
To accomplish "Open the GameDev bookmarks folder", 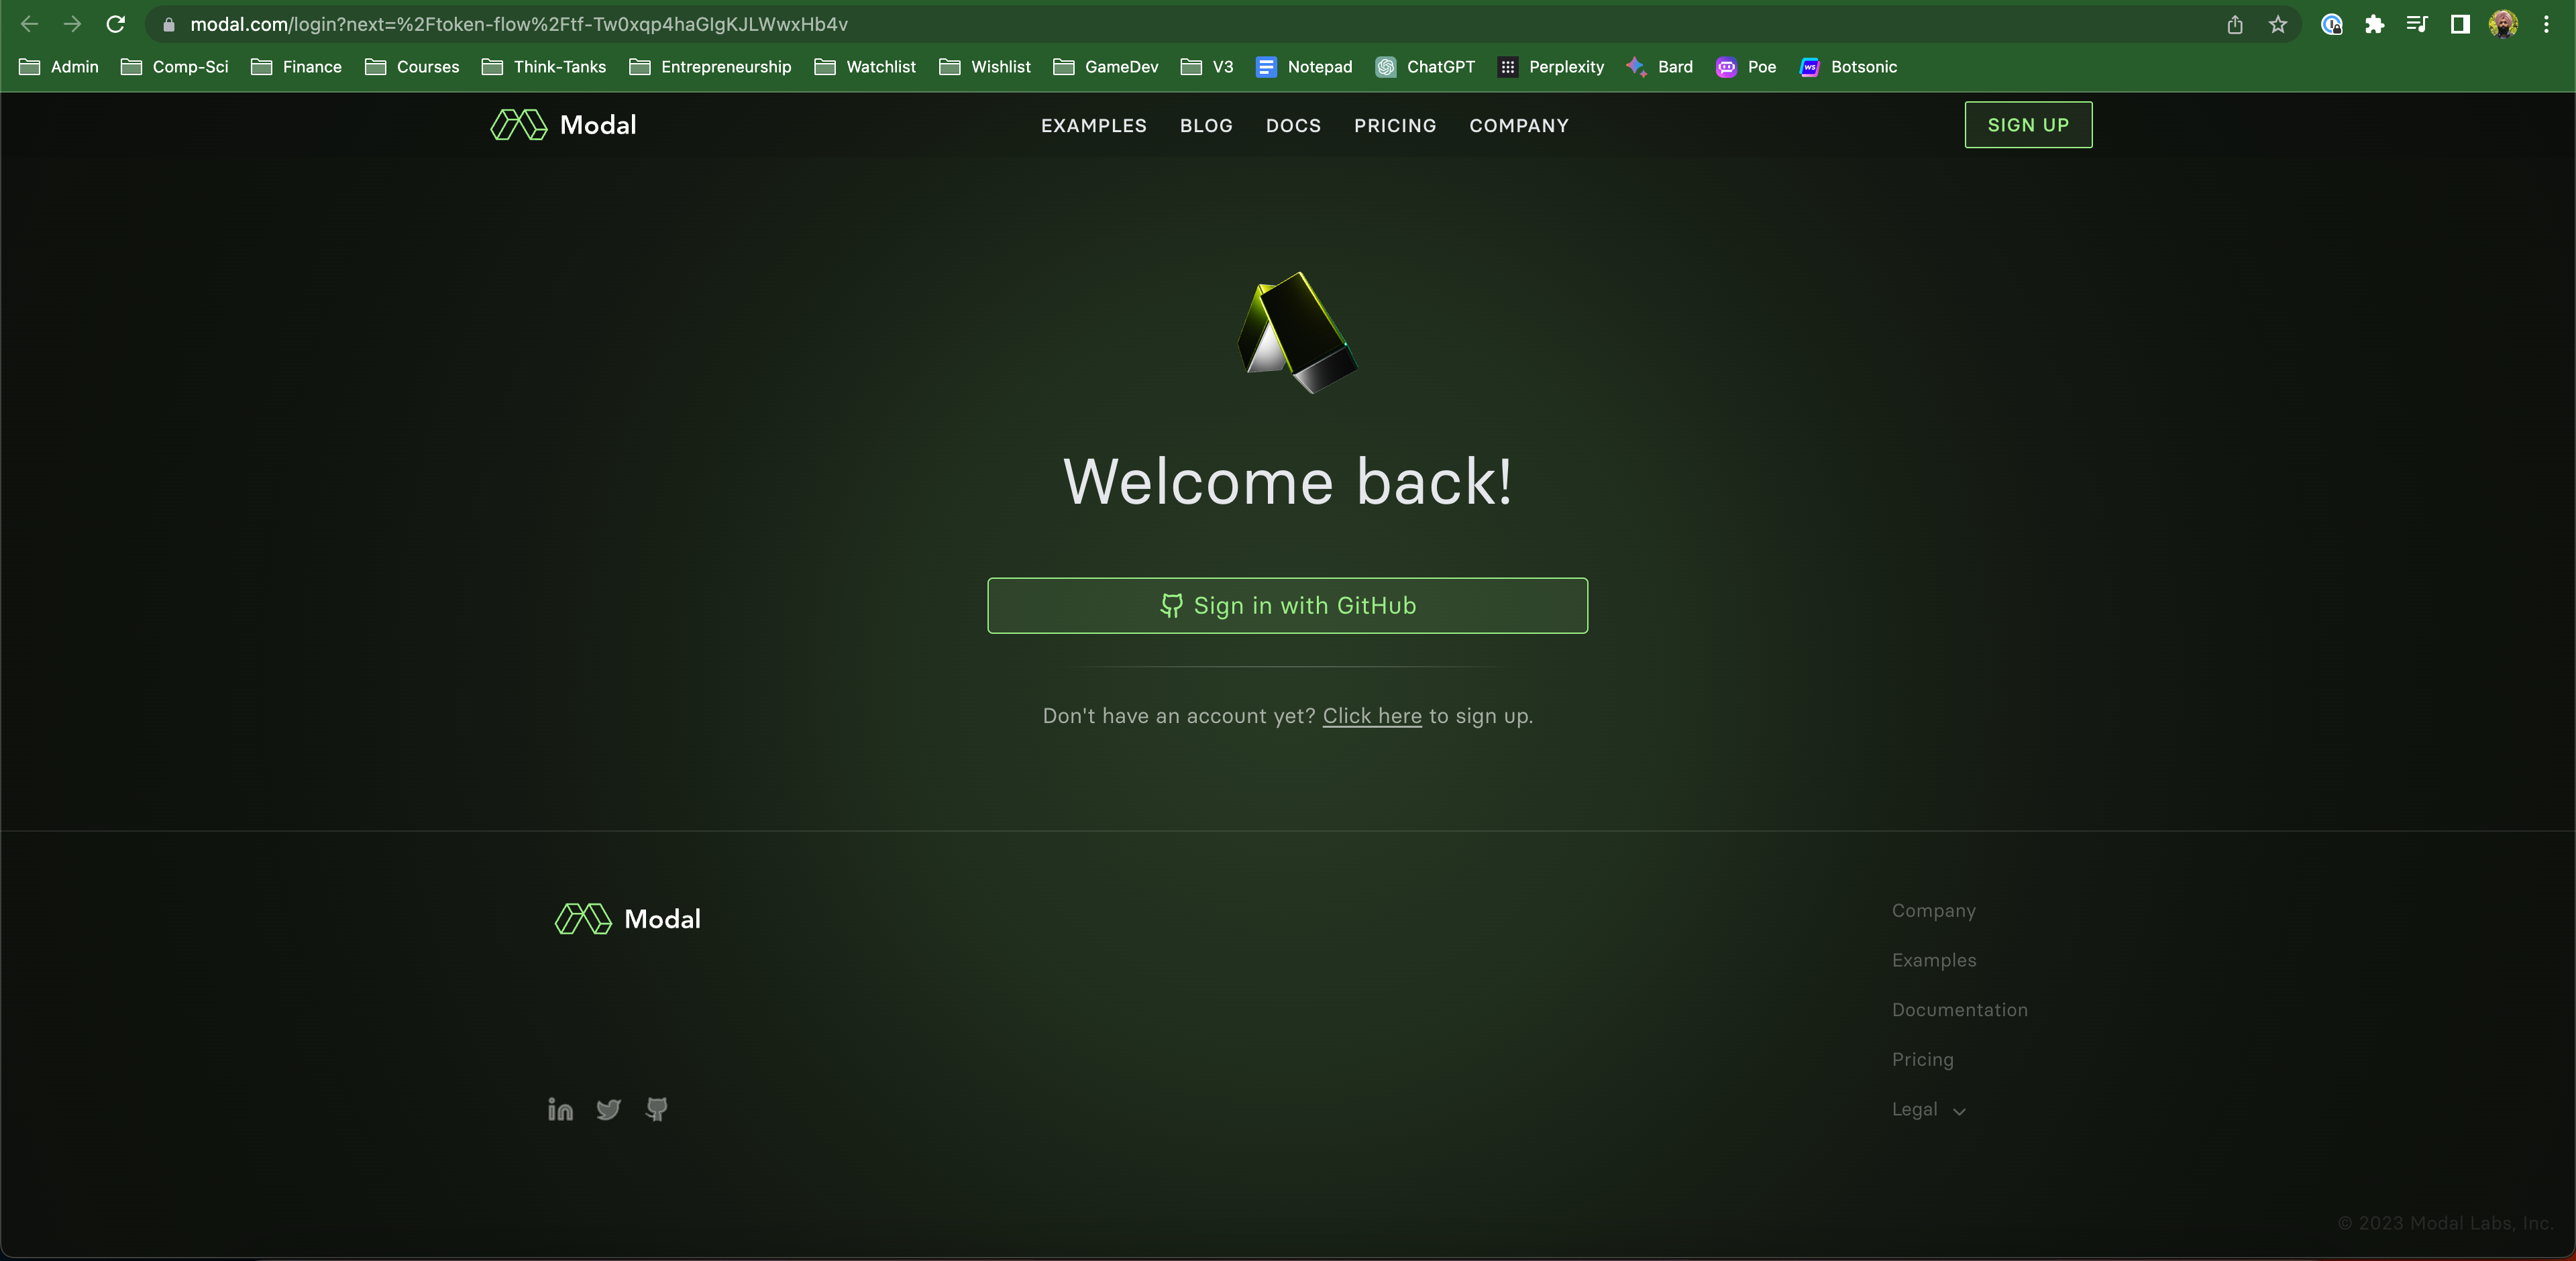I will click(x=1106, y=67).
